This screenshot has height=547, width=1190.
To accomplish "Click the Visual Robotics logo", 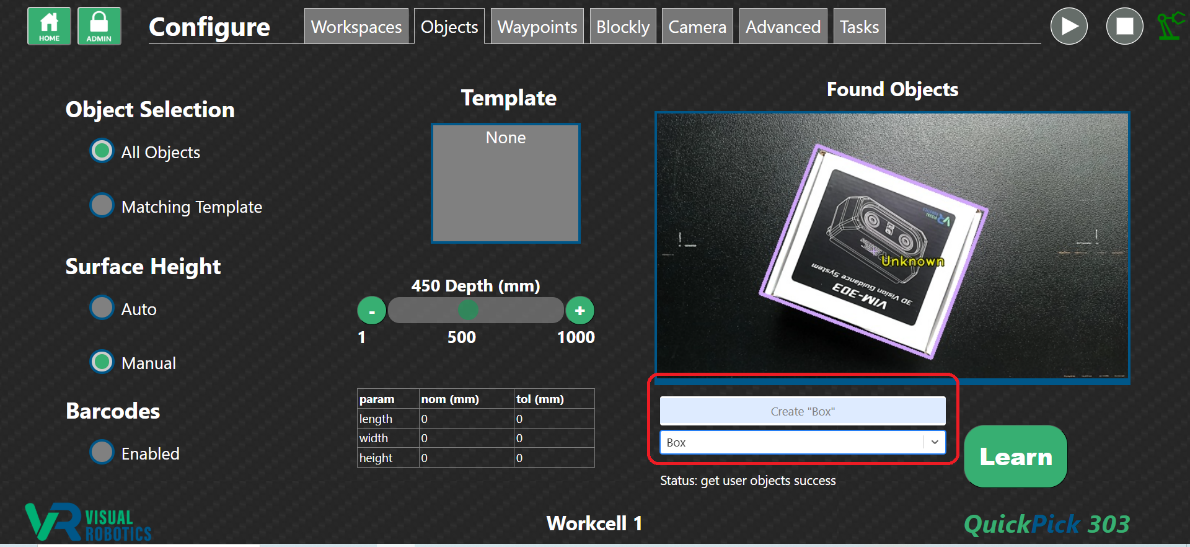I will coord(88,521).
